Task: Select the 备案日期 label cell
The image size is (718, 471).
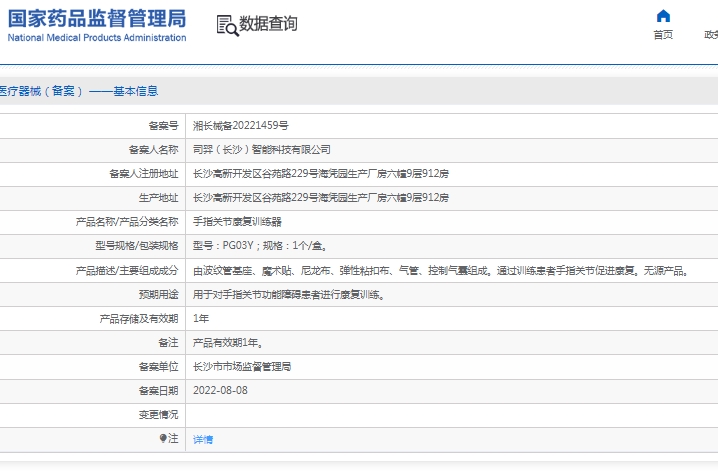Action: pyautogui.click(x=92, y=391)
